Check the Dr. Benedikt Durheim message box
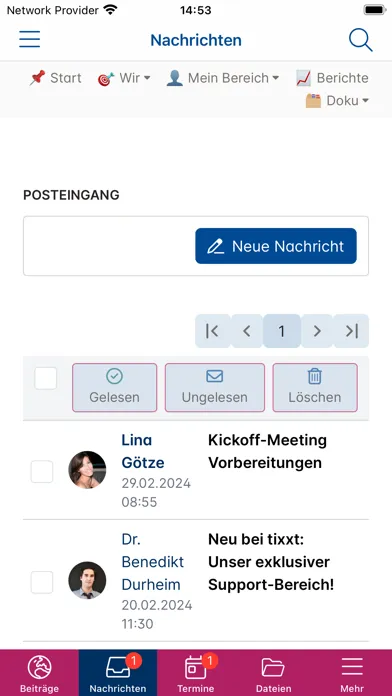392x696 pixels. click(42, 582)
